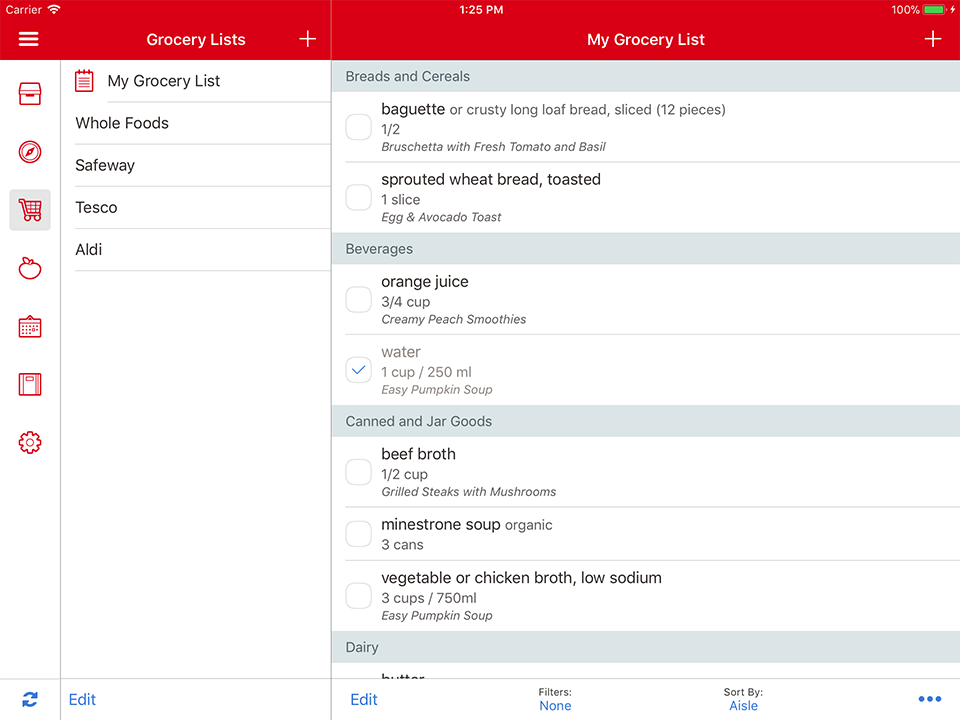
Task: Add a new item with the plus button
Action: (x=932, y=39)
